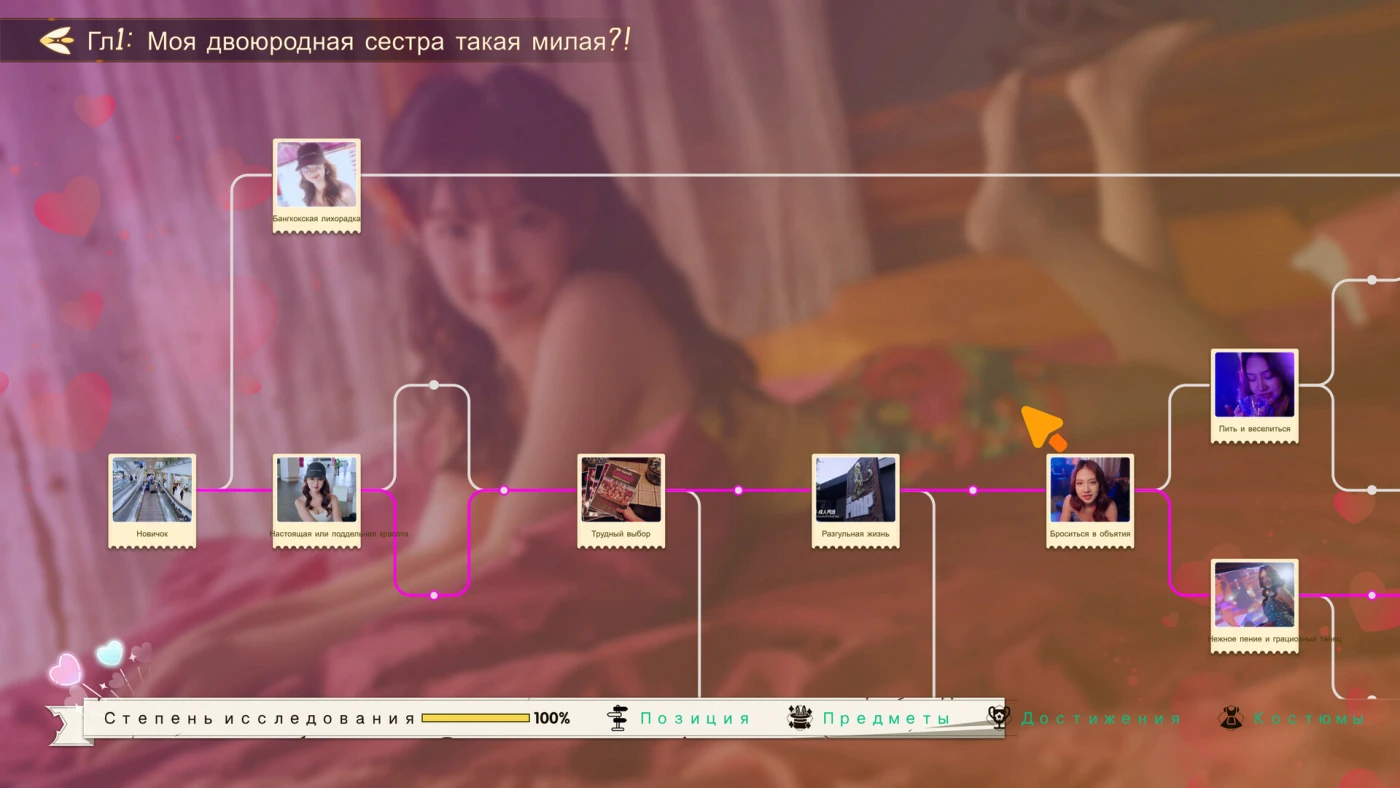Open the Достижения achievements icon
1400x788 pixels.
point(998,718)
